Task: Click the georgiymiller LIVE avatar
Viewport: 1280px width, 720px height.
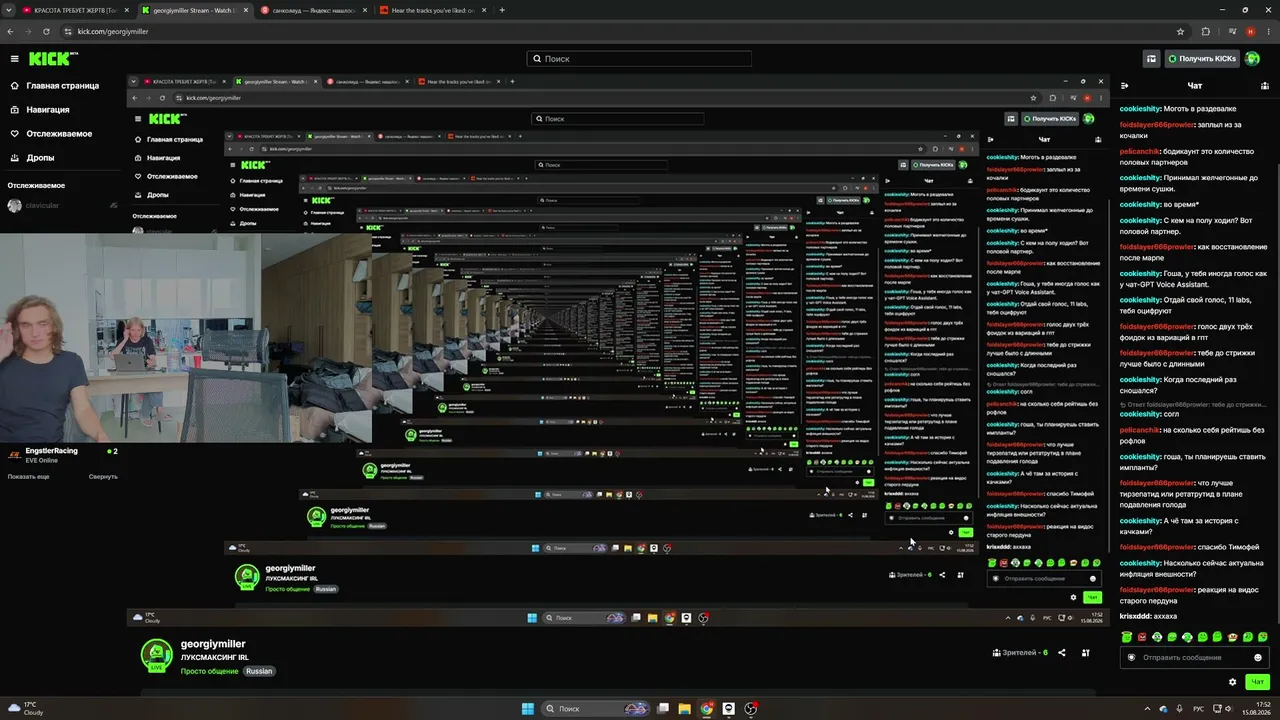Action: 155,655
